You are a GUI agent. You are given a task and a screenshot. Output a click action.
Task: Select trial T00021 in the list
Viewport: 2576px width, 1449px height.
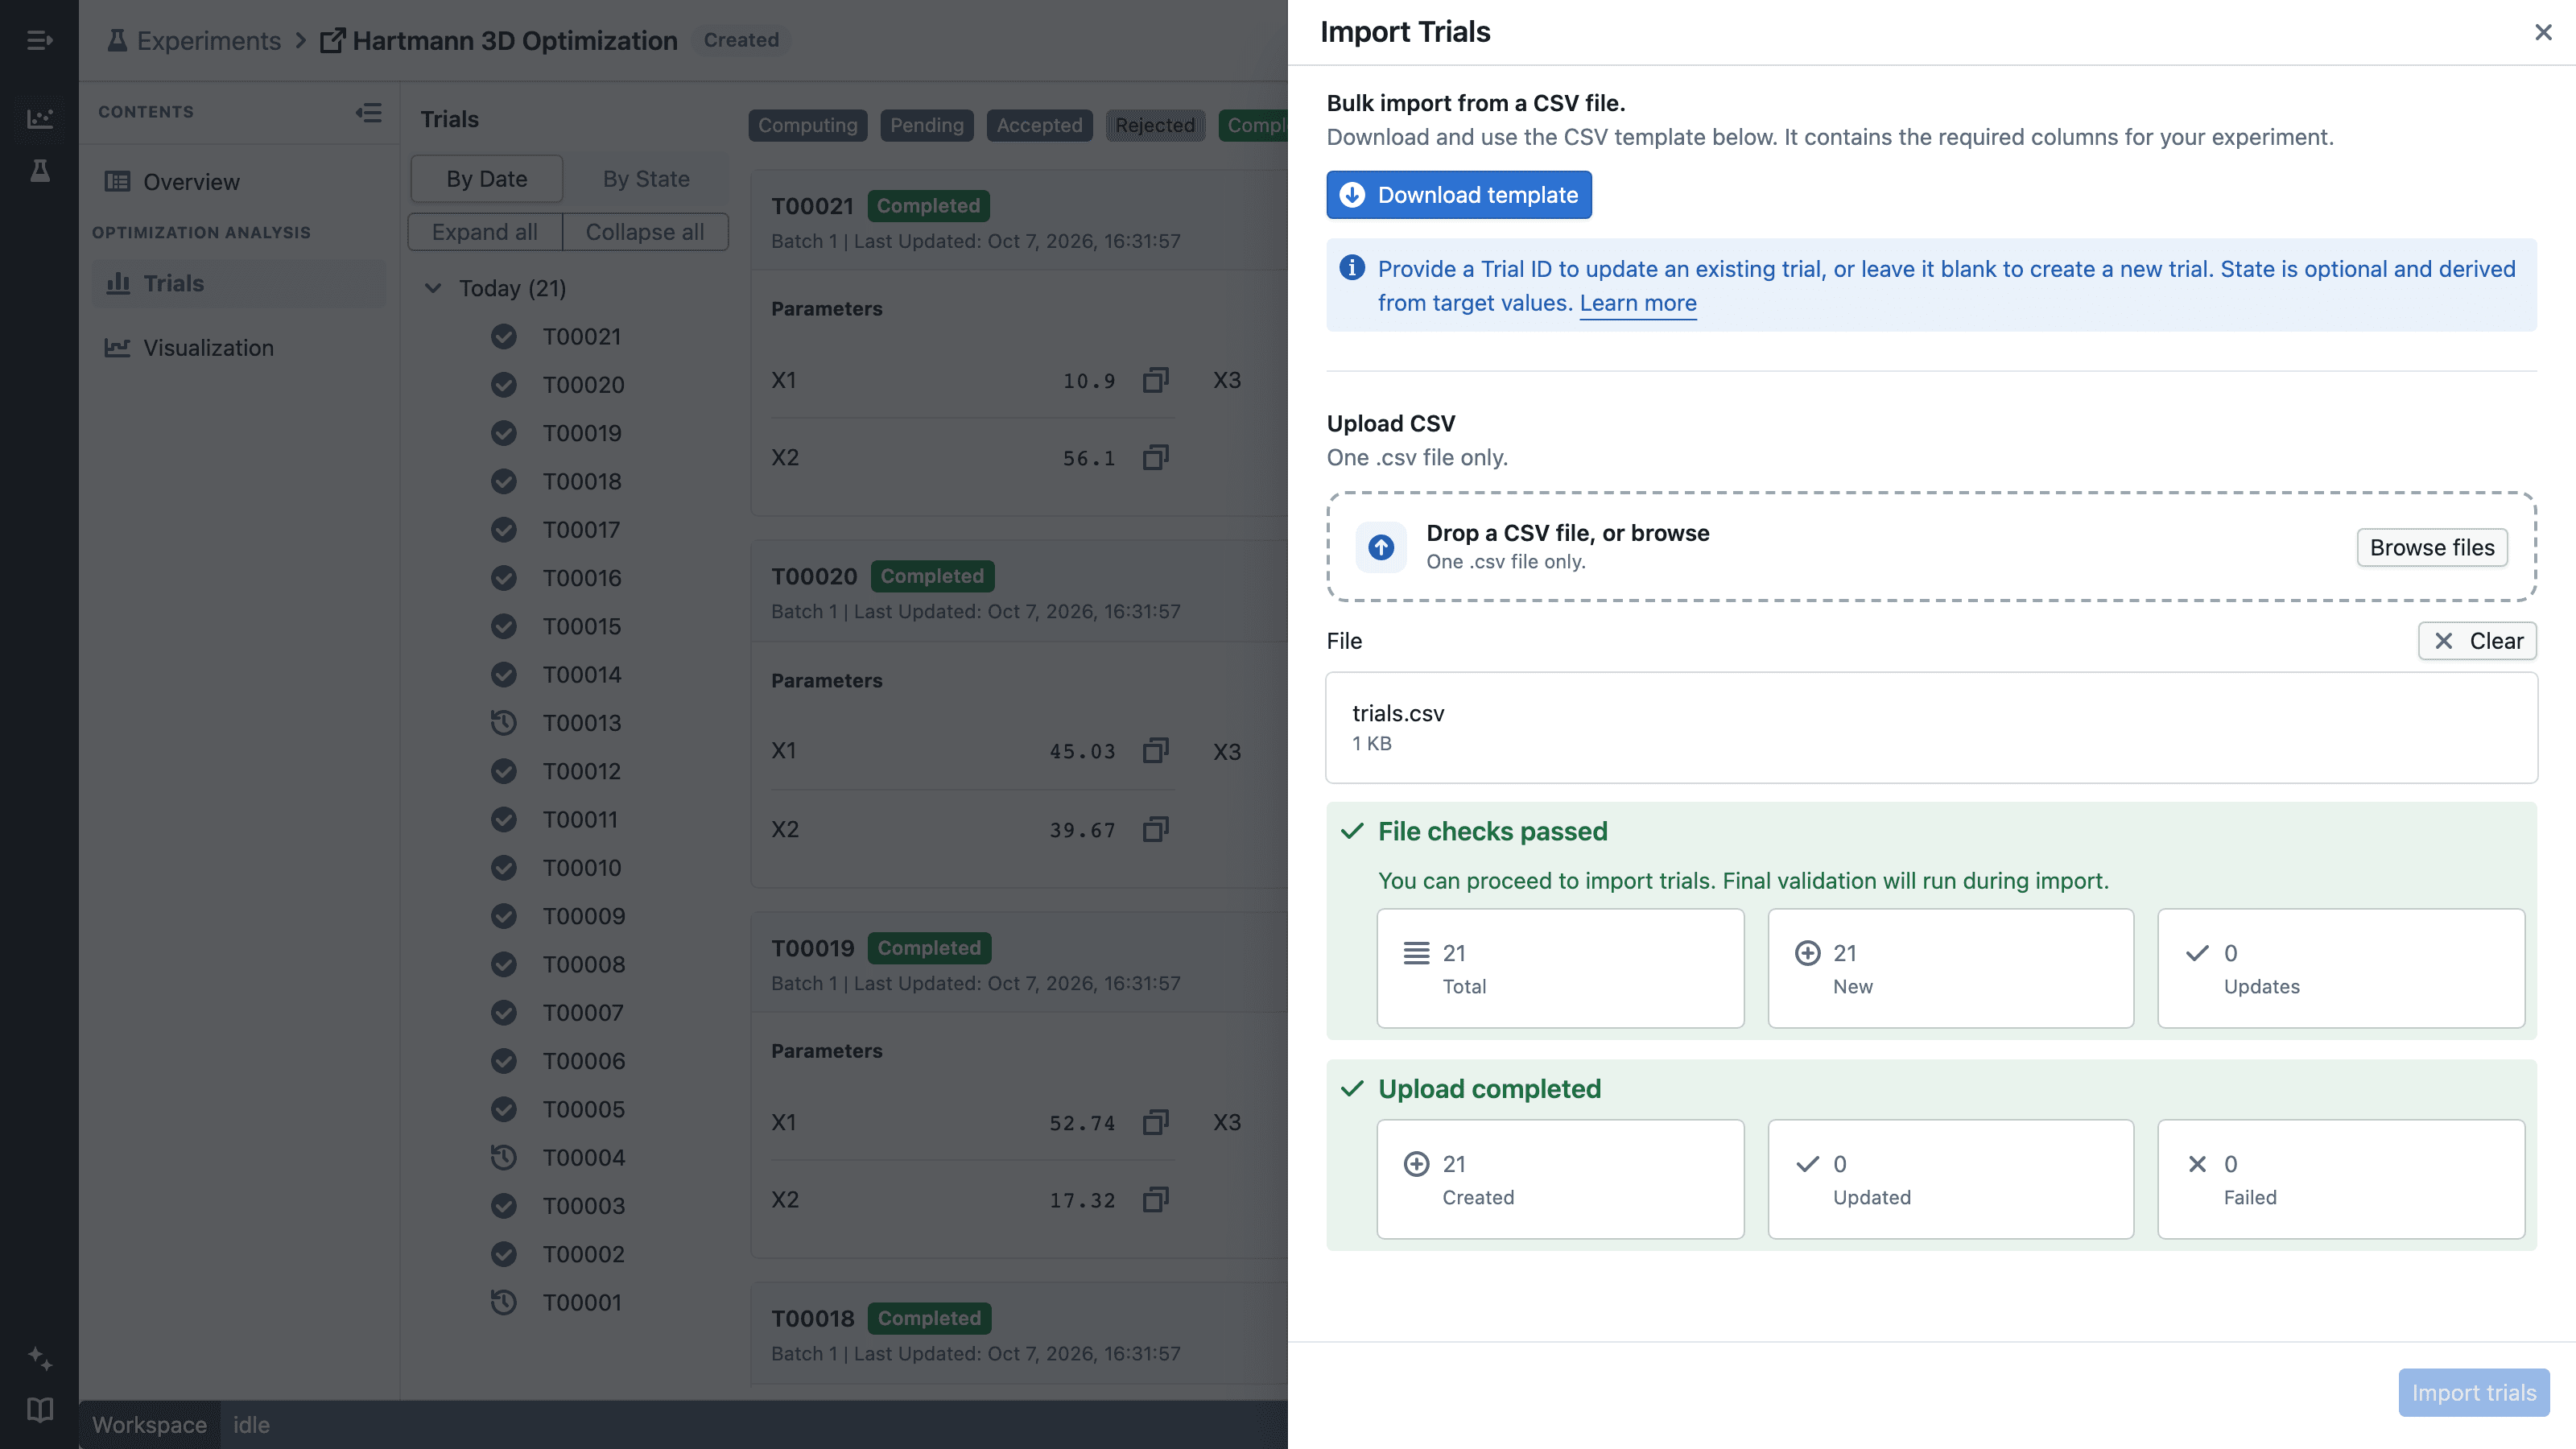[x=582, y=337]
